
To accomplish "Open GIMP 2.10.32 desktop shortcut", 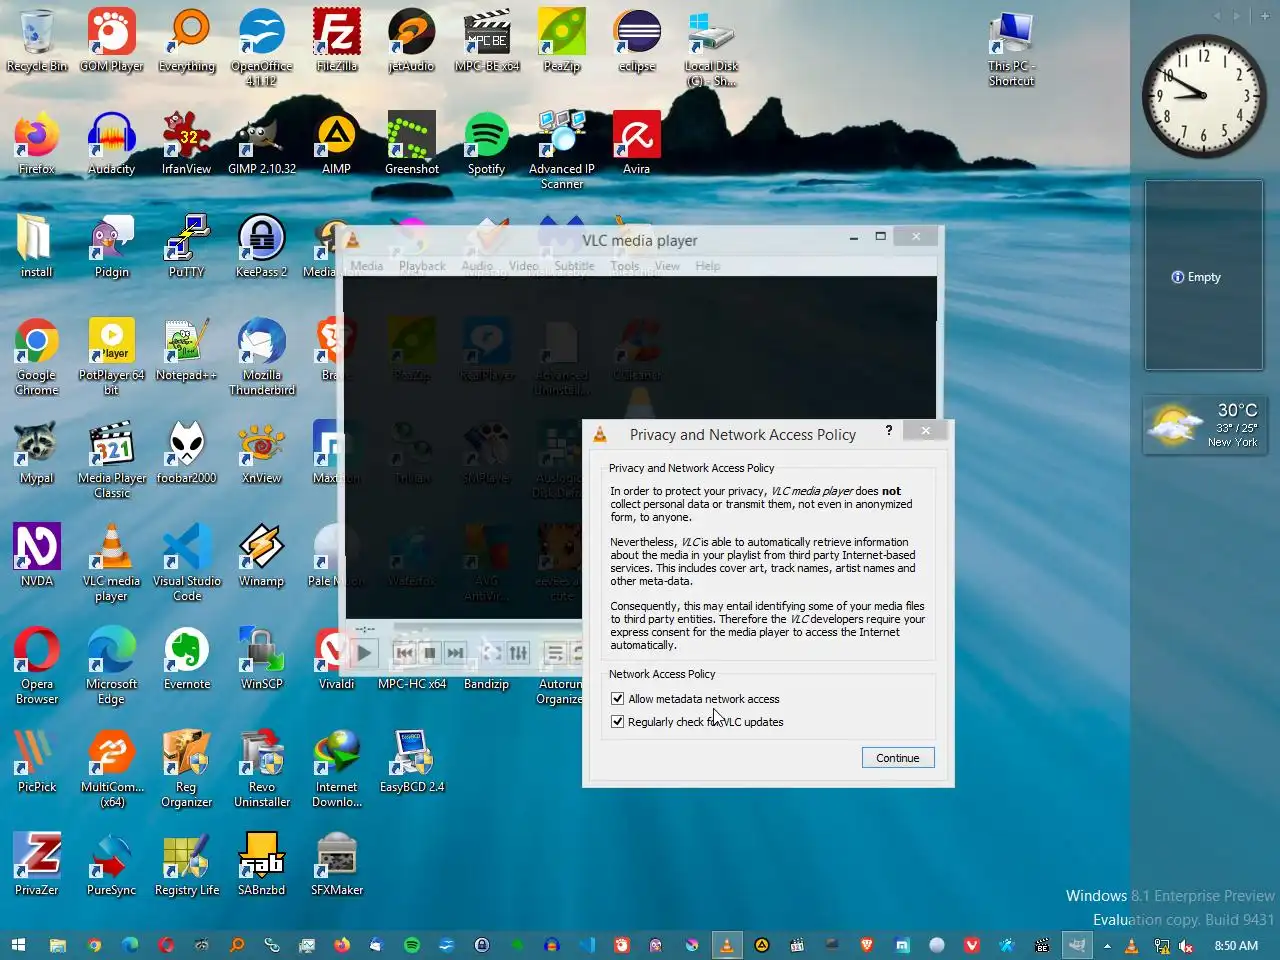I will pos(262,144).
